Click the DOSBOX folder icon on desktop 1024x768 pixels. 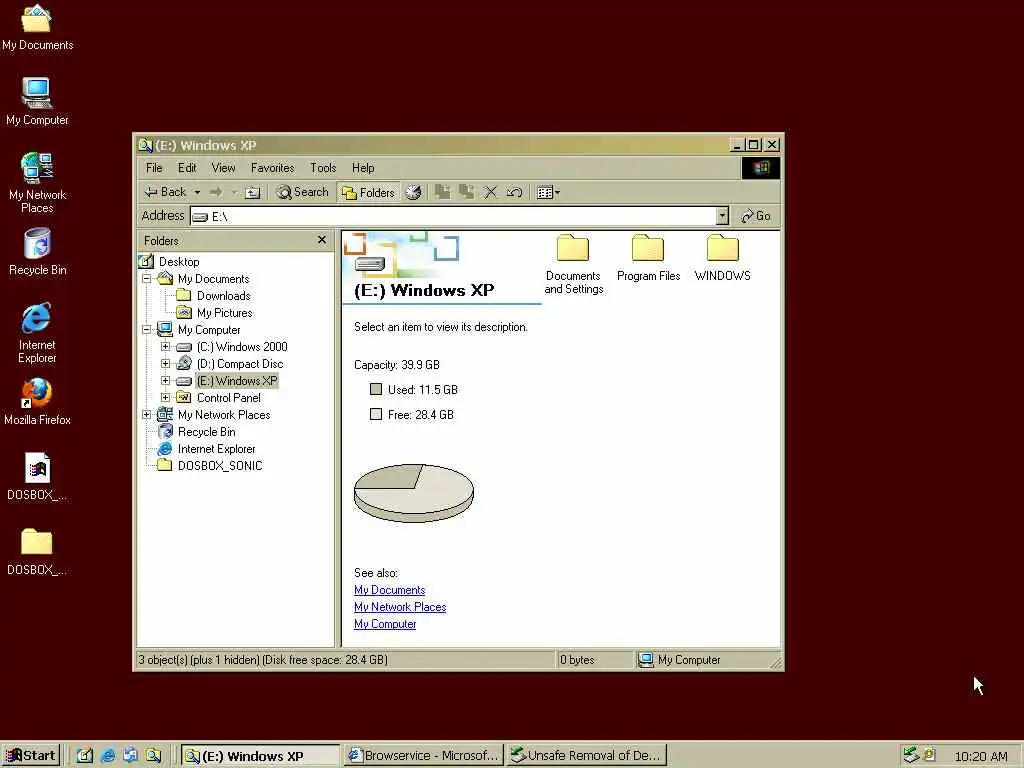(x=37, y=552)
